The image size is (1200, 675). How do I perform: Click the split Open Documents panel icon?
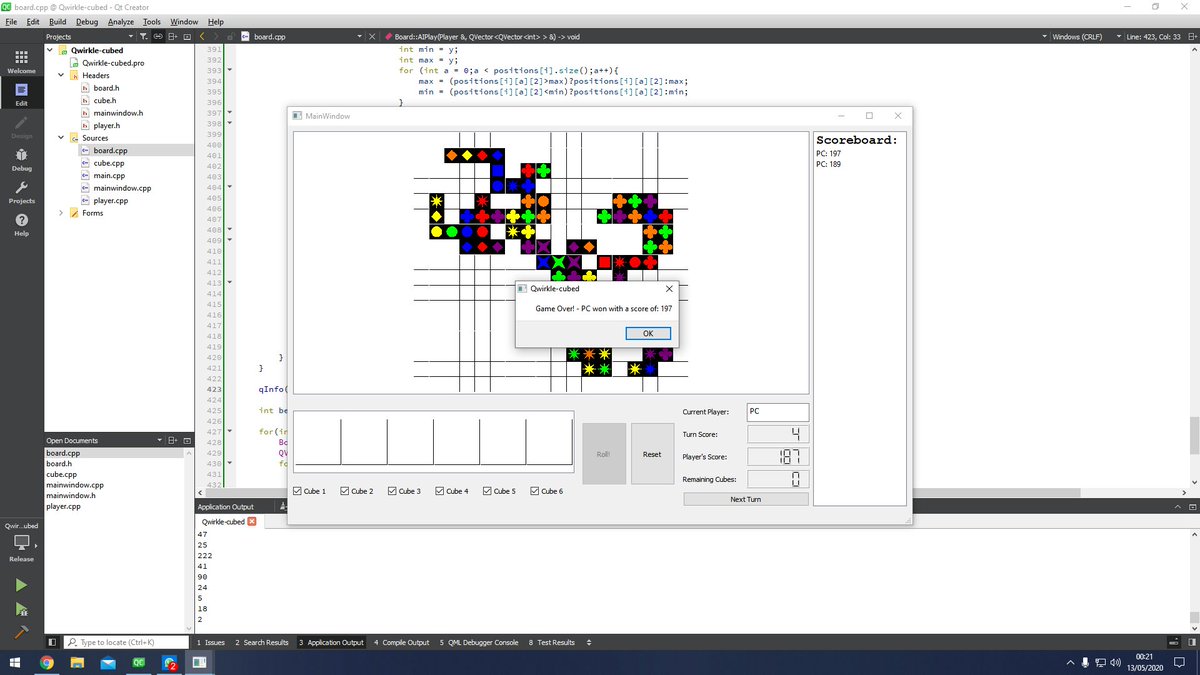(172, 440)
